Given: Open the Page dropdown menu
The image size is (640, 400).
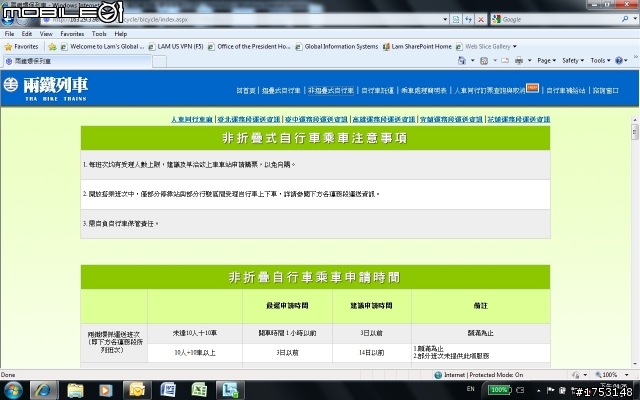Looking at the screenshot, I should [x=547, y=60].
